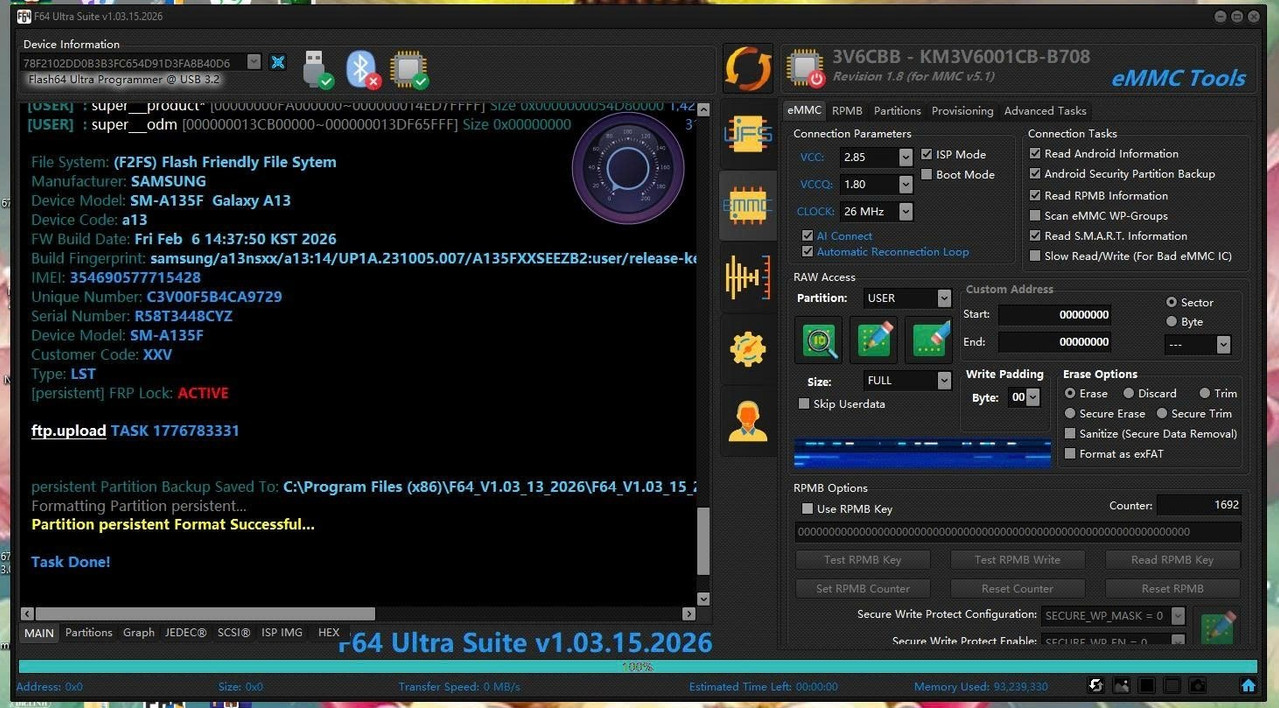This screenshot has height=708, width=1279.
Task: Click the status bar camera icon
Action: point(1196,686)
